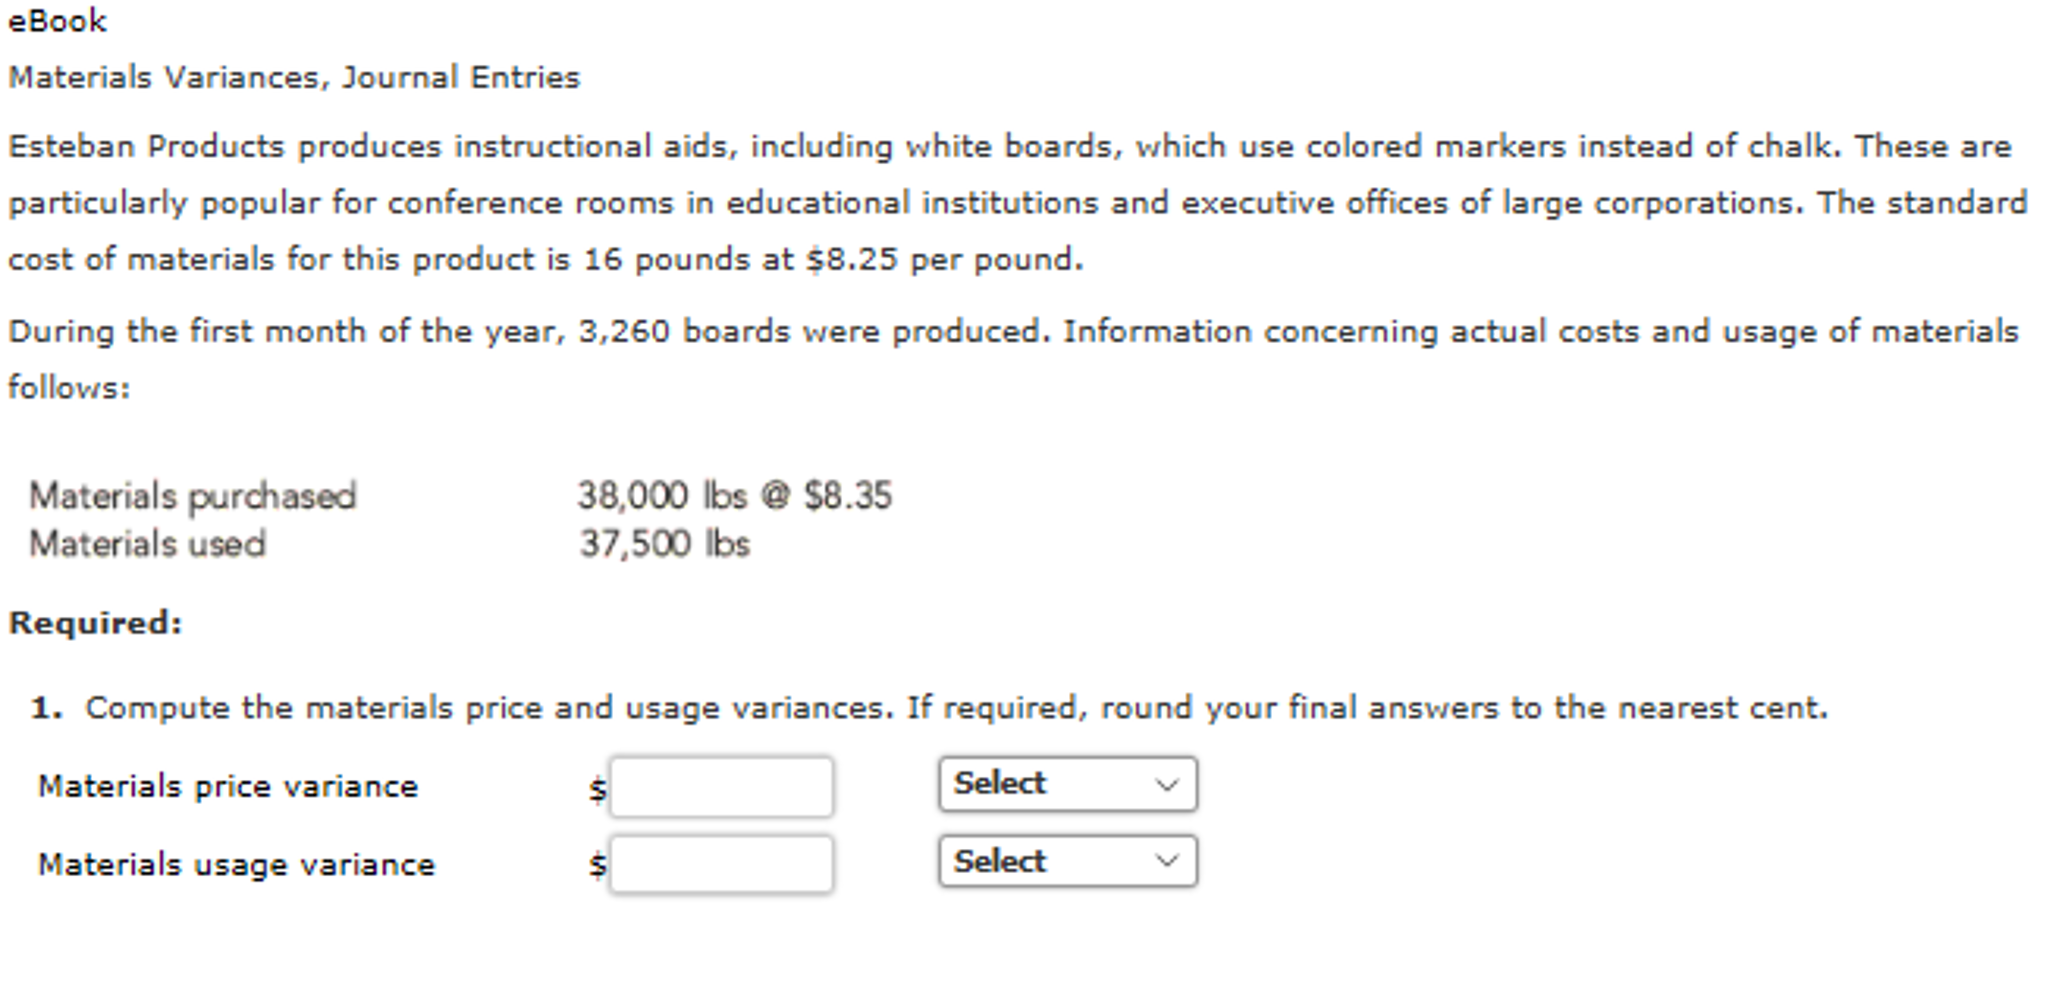Open the eBook link
The width and height of the screenshot is (2046, 988).
pos(55,20)
